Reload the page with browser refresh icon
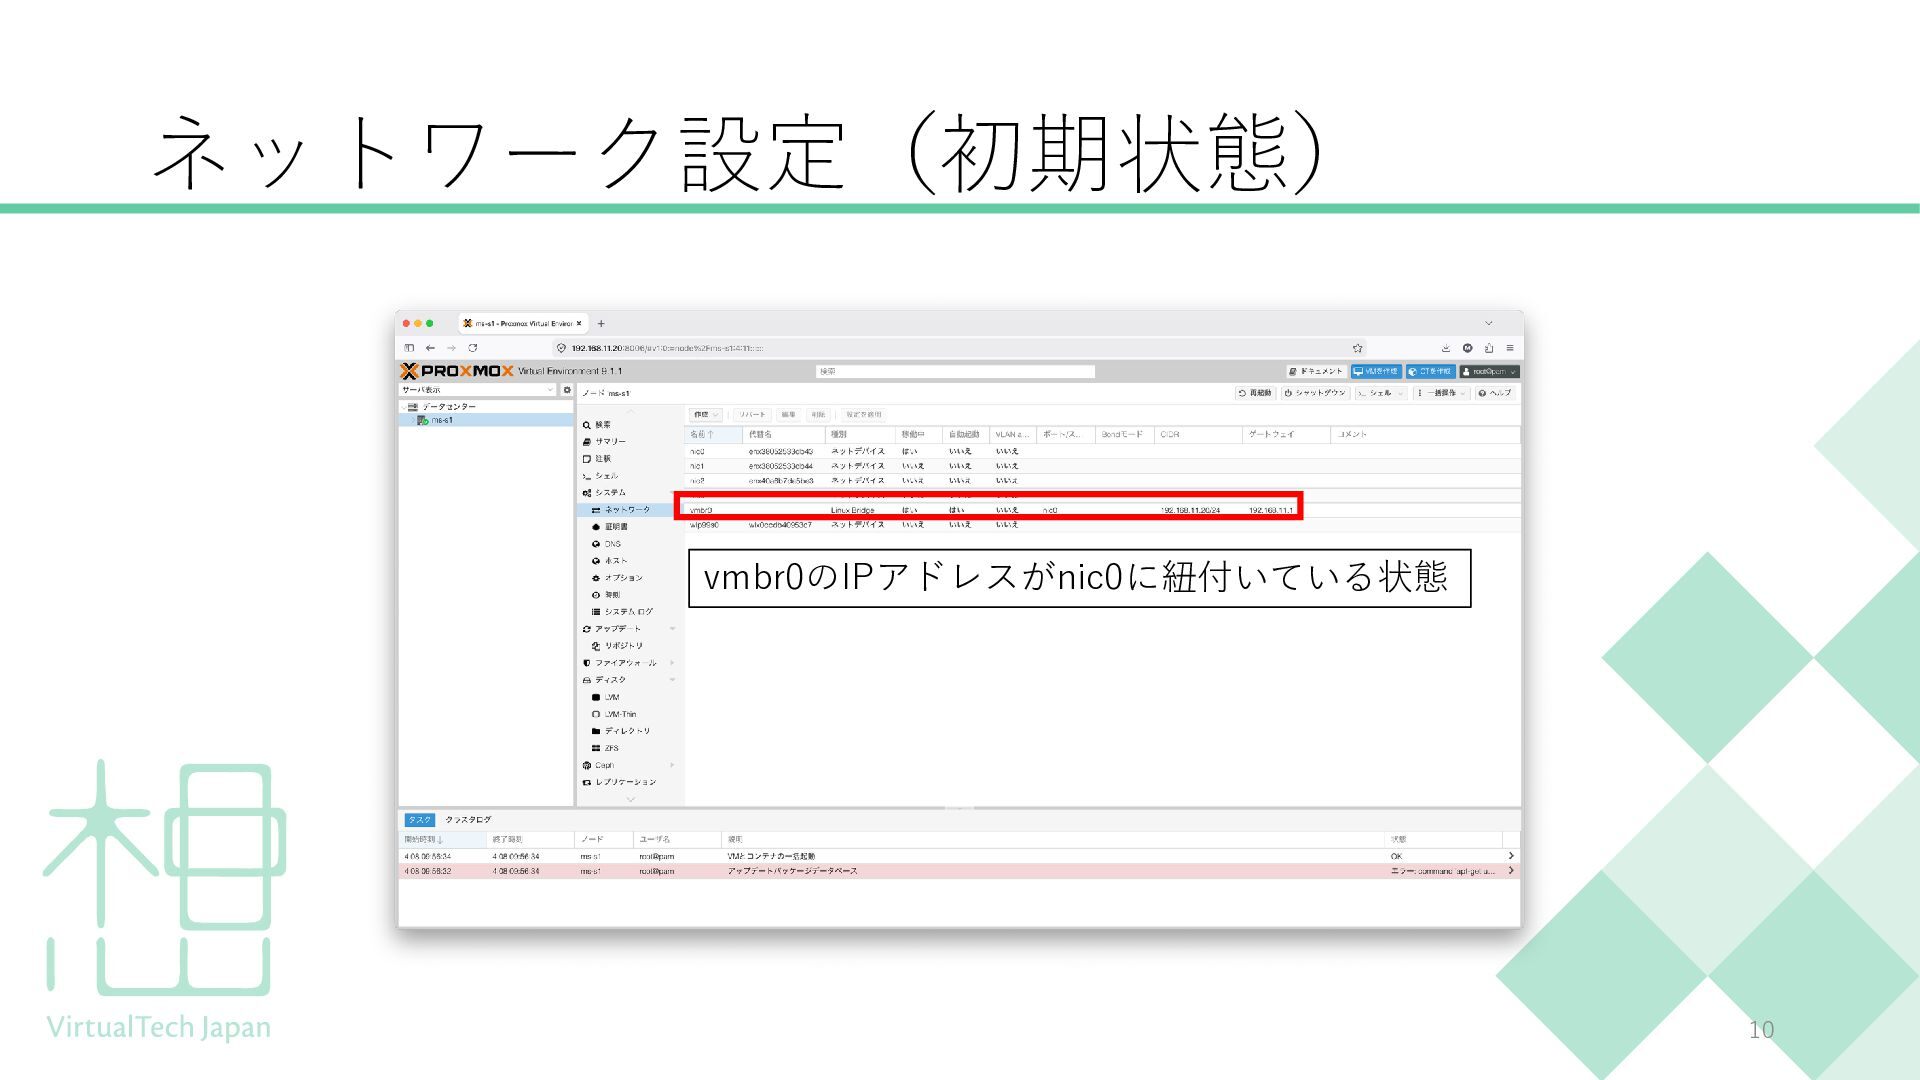Viewport: 1920px width, 1080px height. tap(472, 348)
